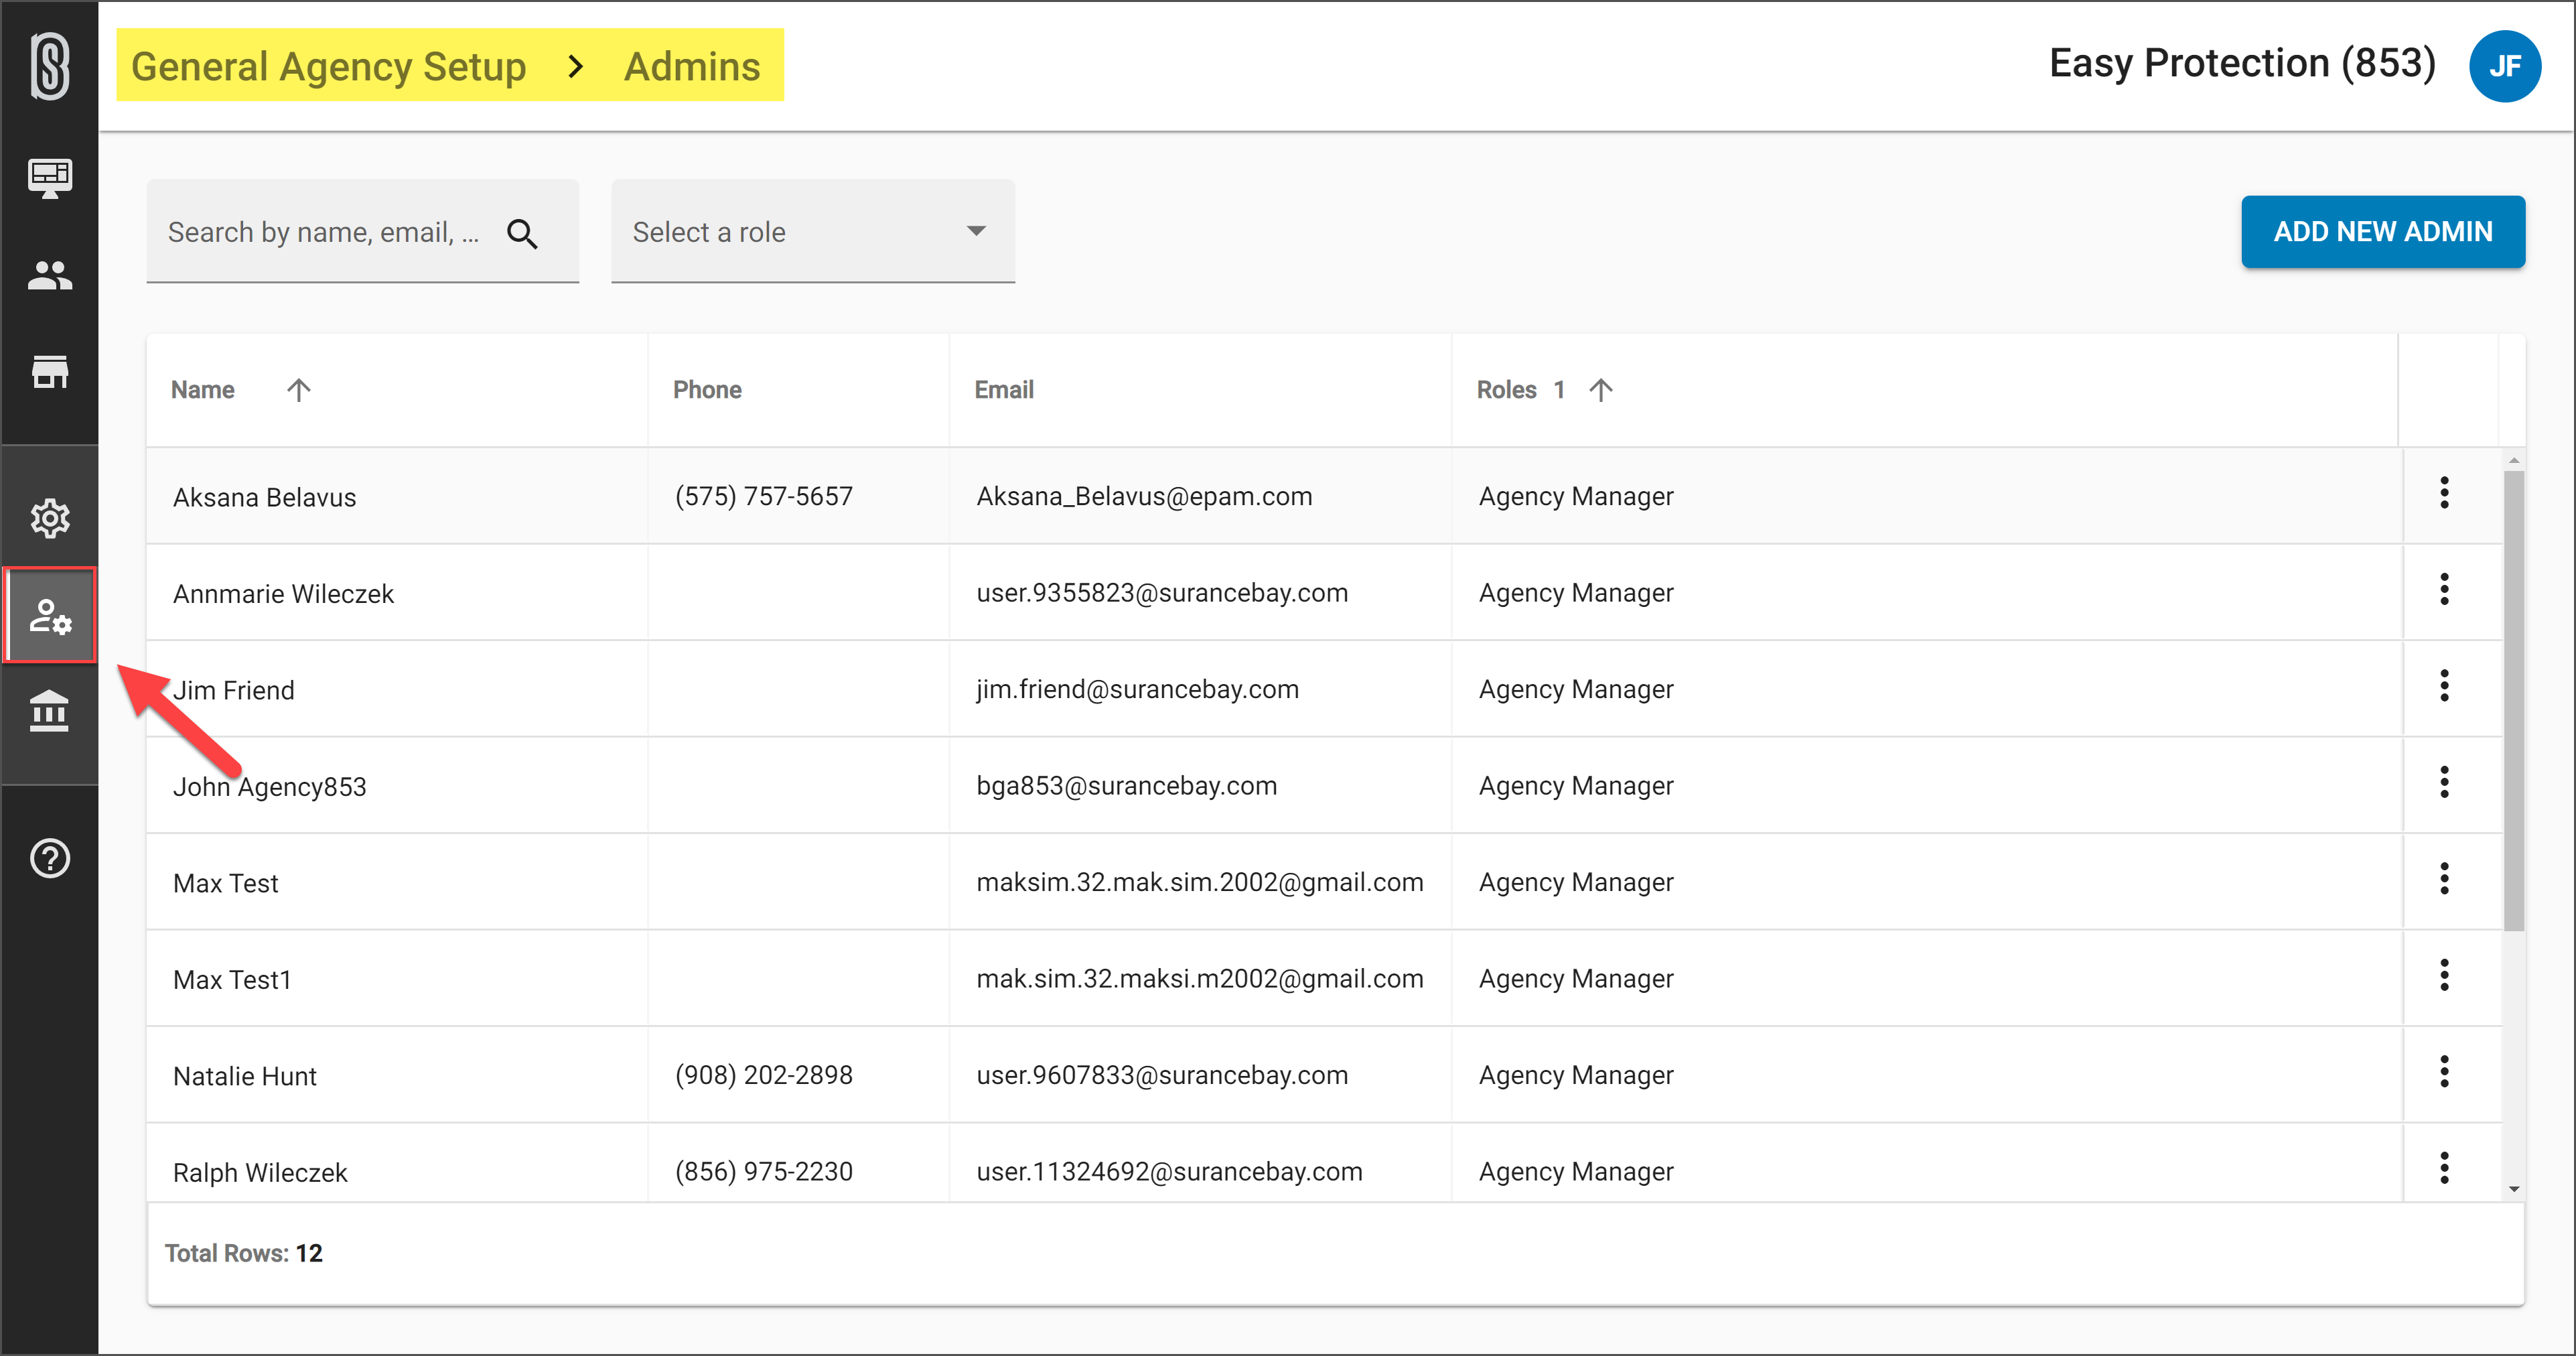2576x1356 pixels.
Task: Open the help question mark icon
Action: [x=50, y=858]
